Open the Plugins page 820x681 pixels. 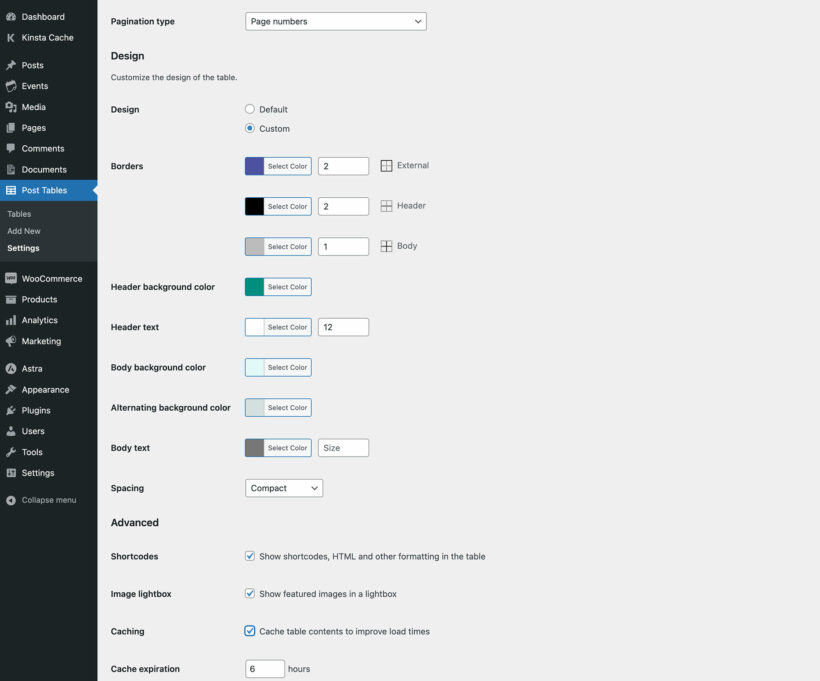pyautogui.click(x=35, y=410)
